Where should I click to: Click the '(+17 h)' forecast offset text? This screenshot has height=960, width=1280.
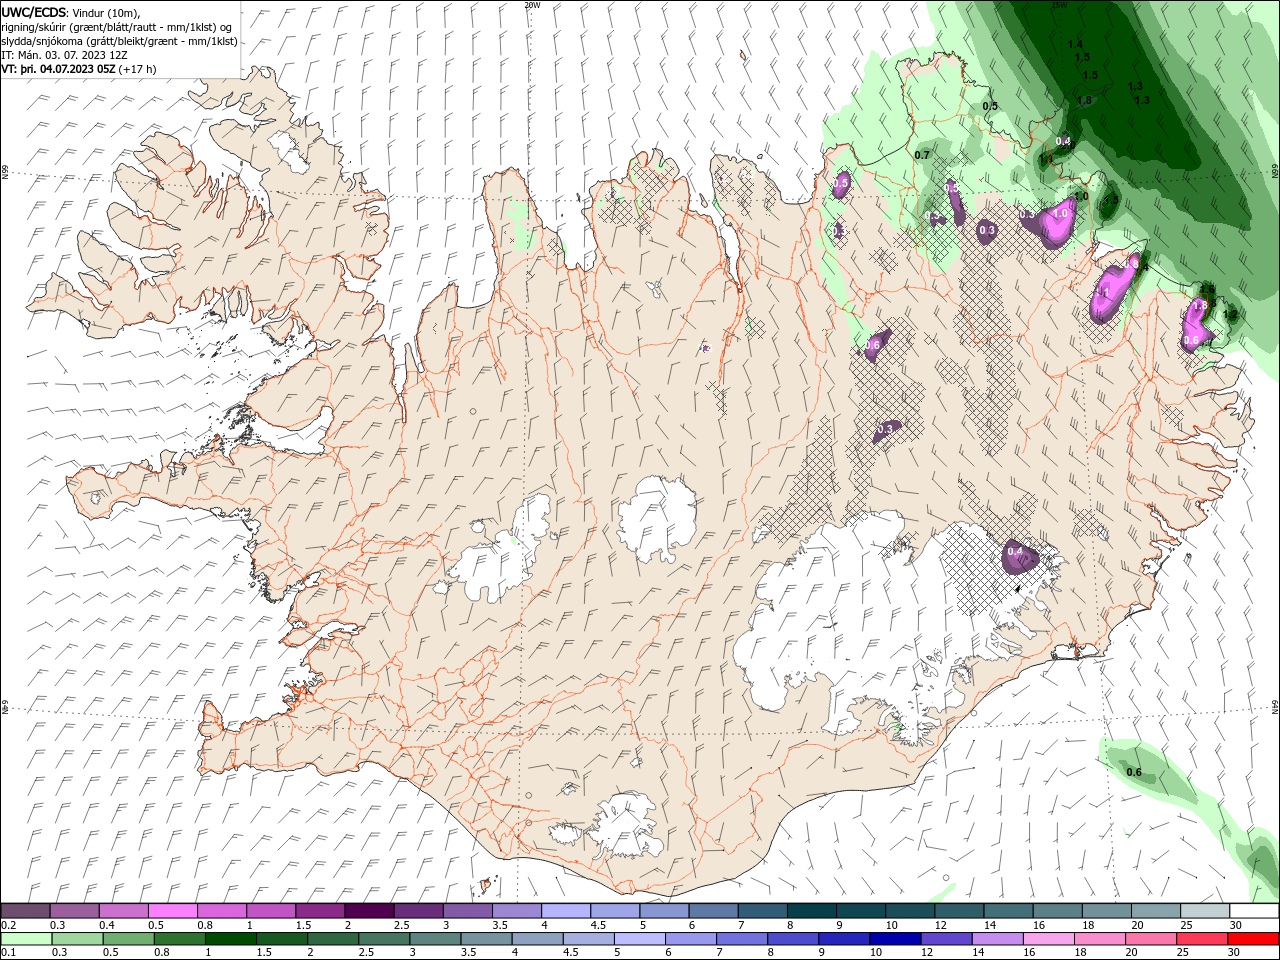coord(138,70)
